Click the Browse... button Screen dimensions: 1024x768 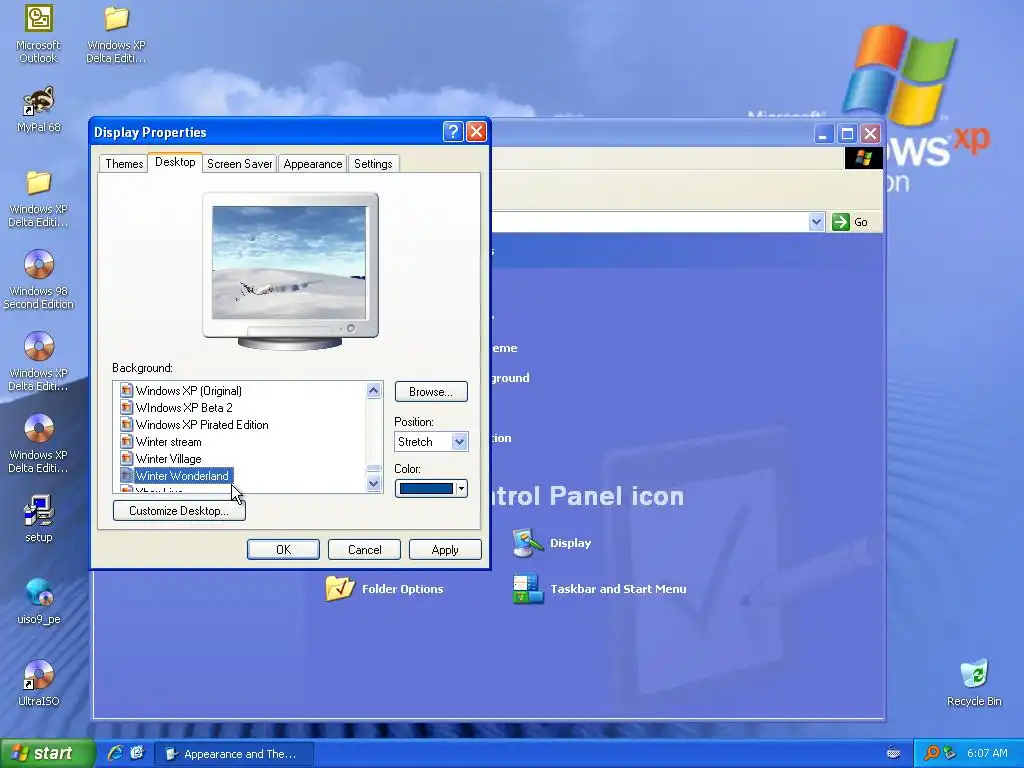tap(431, 392)
